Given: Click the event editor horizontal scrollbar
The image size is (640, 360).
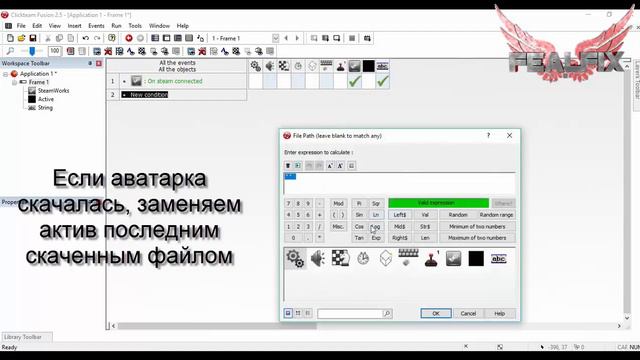Looking at the screenshot, I should [x=216, y=326].
